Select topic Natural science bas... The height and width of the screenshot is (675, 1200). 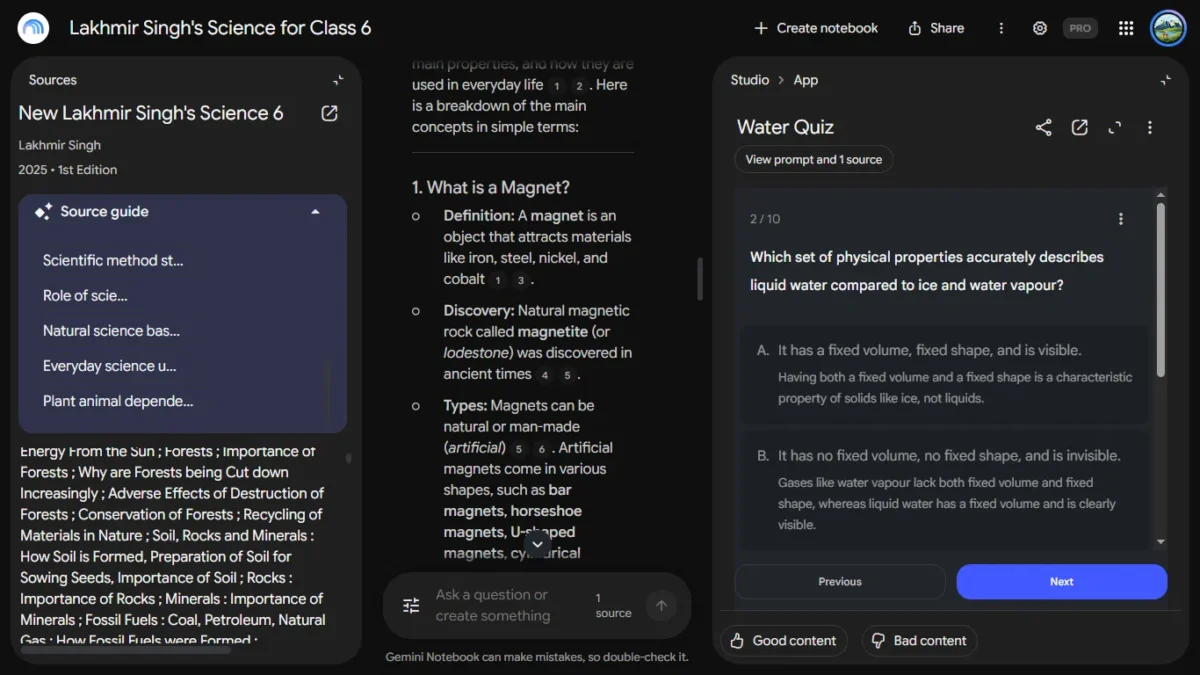tap(111, 330)
